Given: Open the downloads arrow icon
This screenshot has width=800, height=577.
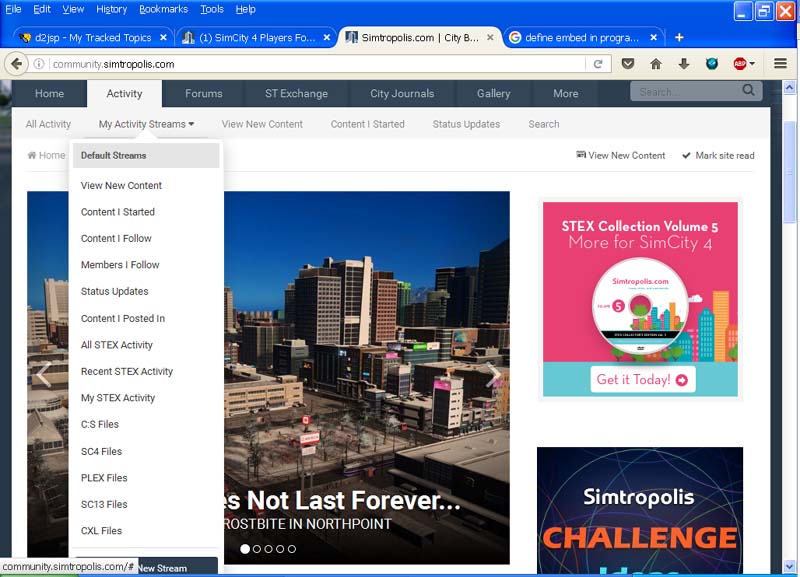Looking at the screenshot, I should tap(684, 64).
